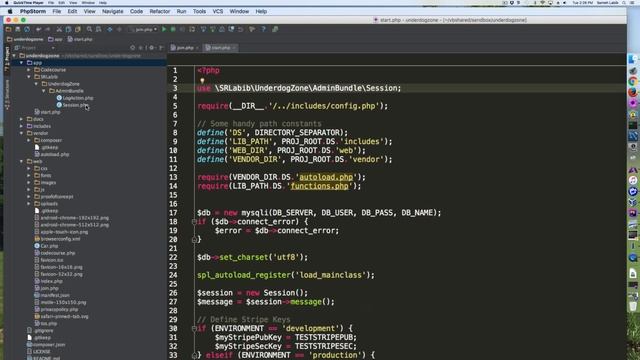Click the Redo toolbar icon
This screenshot has height=360, width=640.
pos(47,29)
